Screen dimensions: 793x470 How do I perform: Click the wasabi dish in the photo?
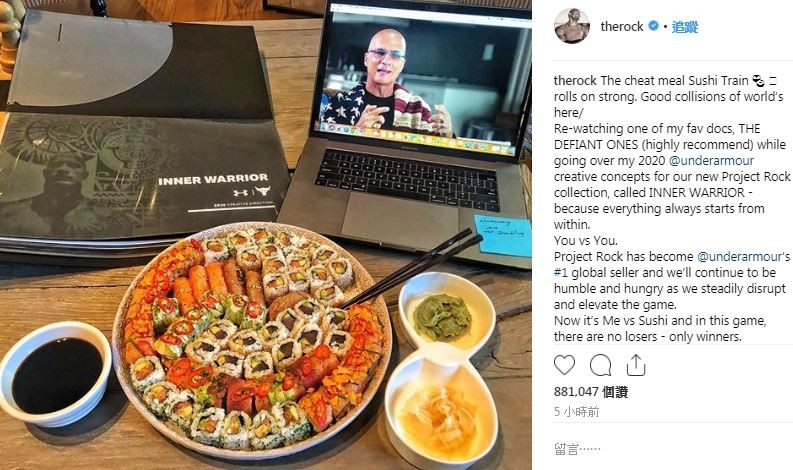pyautogui.click(x=447, y=312)
